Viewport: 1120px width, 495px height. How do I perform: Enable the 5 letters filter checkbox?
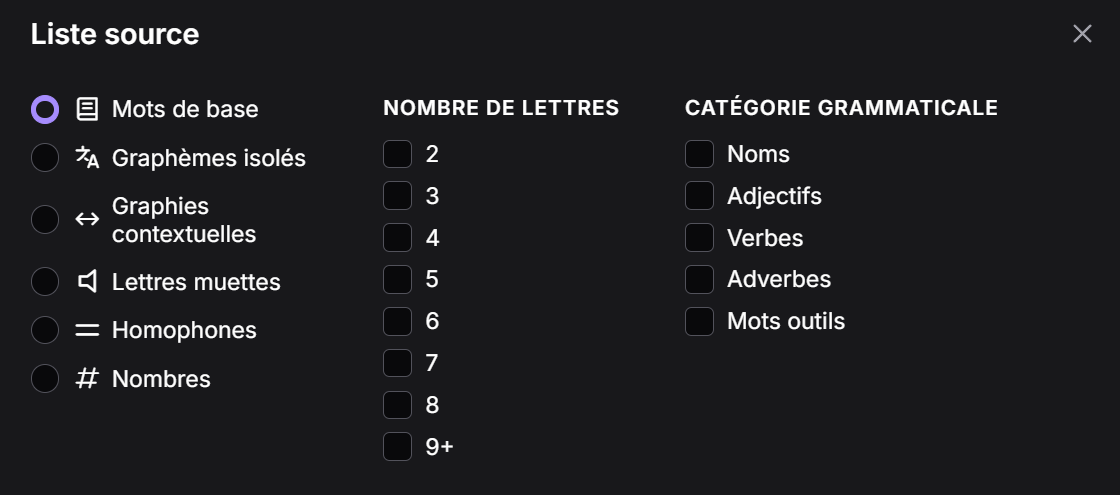398,279
